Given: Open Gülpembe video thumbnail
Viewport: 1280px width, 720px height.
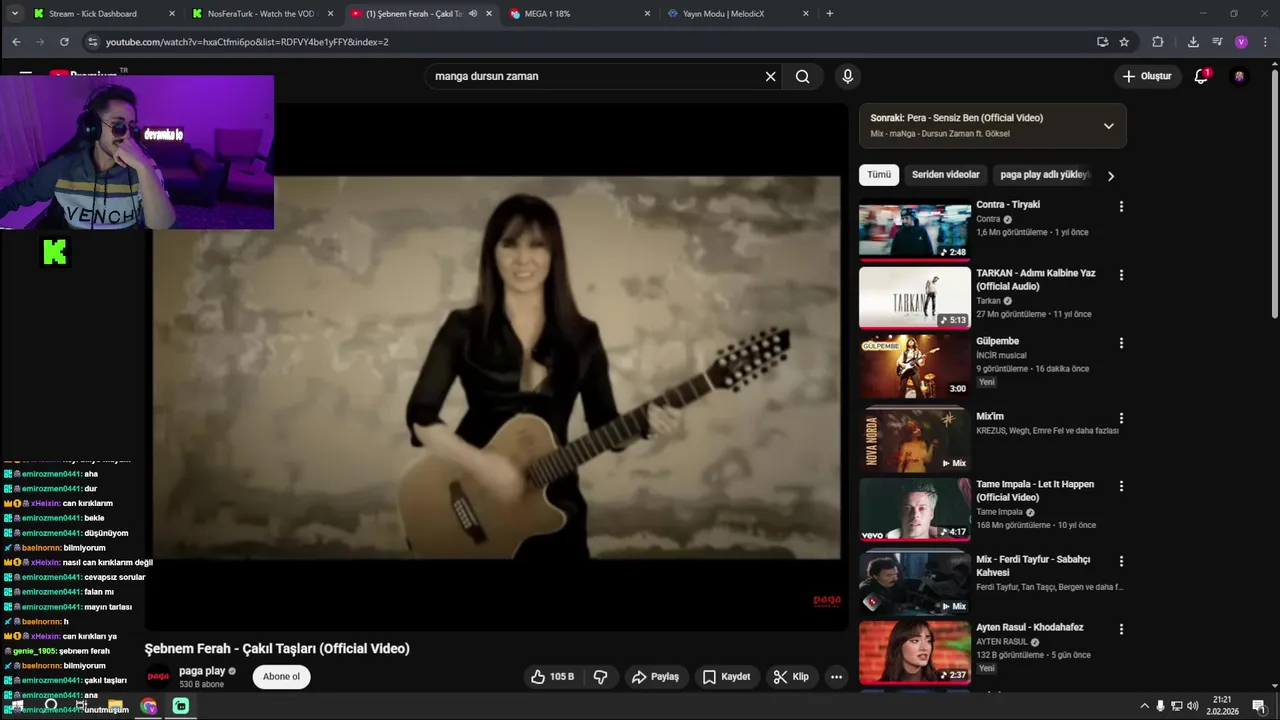Looking at the screenshot, I should [915, 367].
